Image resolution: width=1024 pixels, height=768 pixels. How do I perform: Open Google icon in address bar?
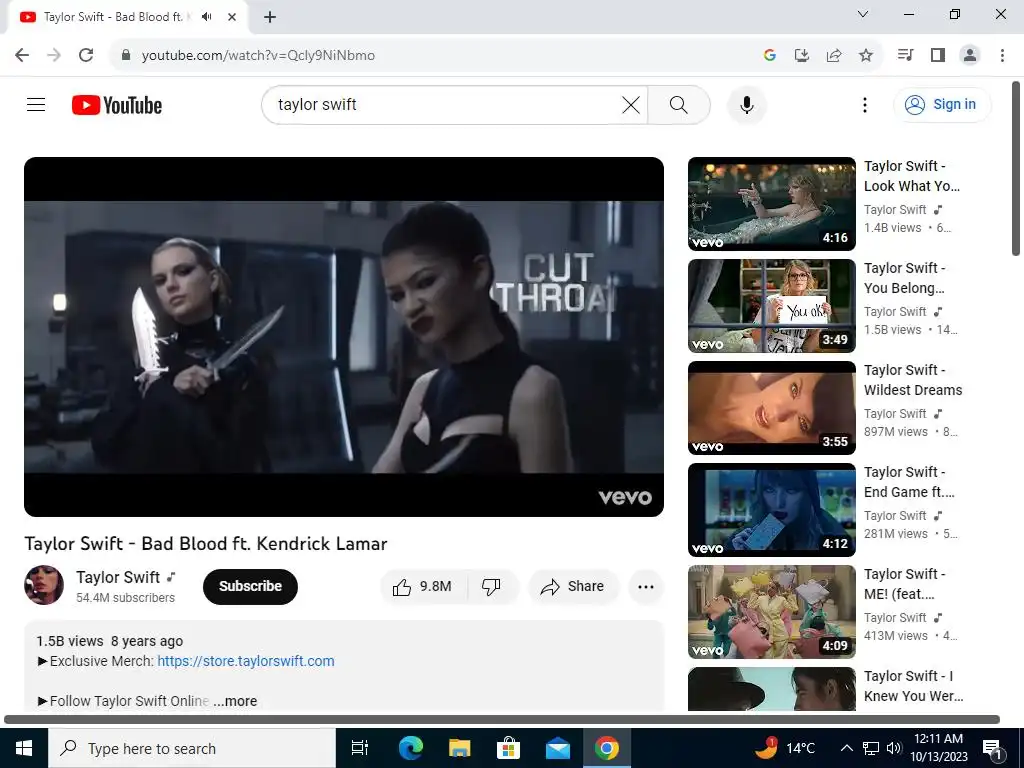point(769,56)
